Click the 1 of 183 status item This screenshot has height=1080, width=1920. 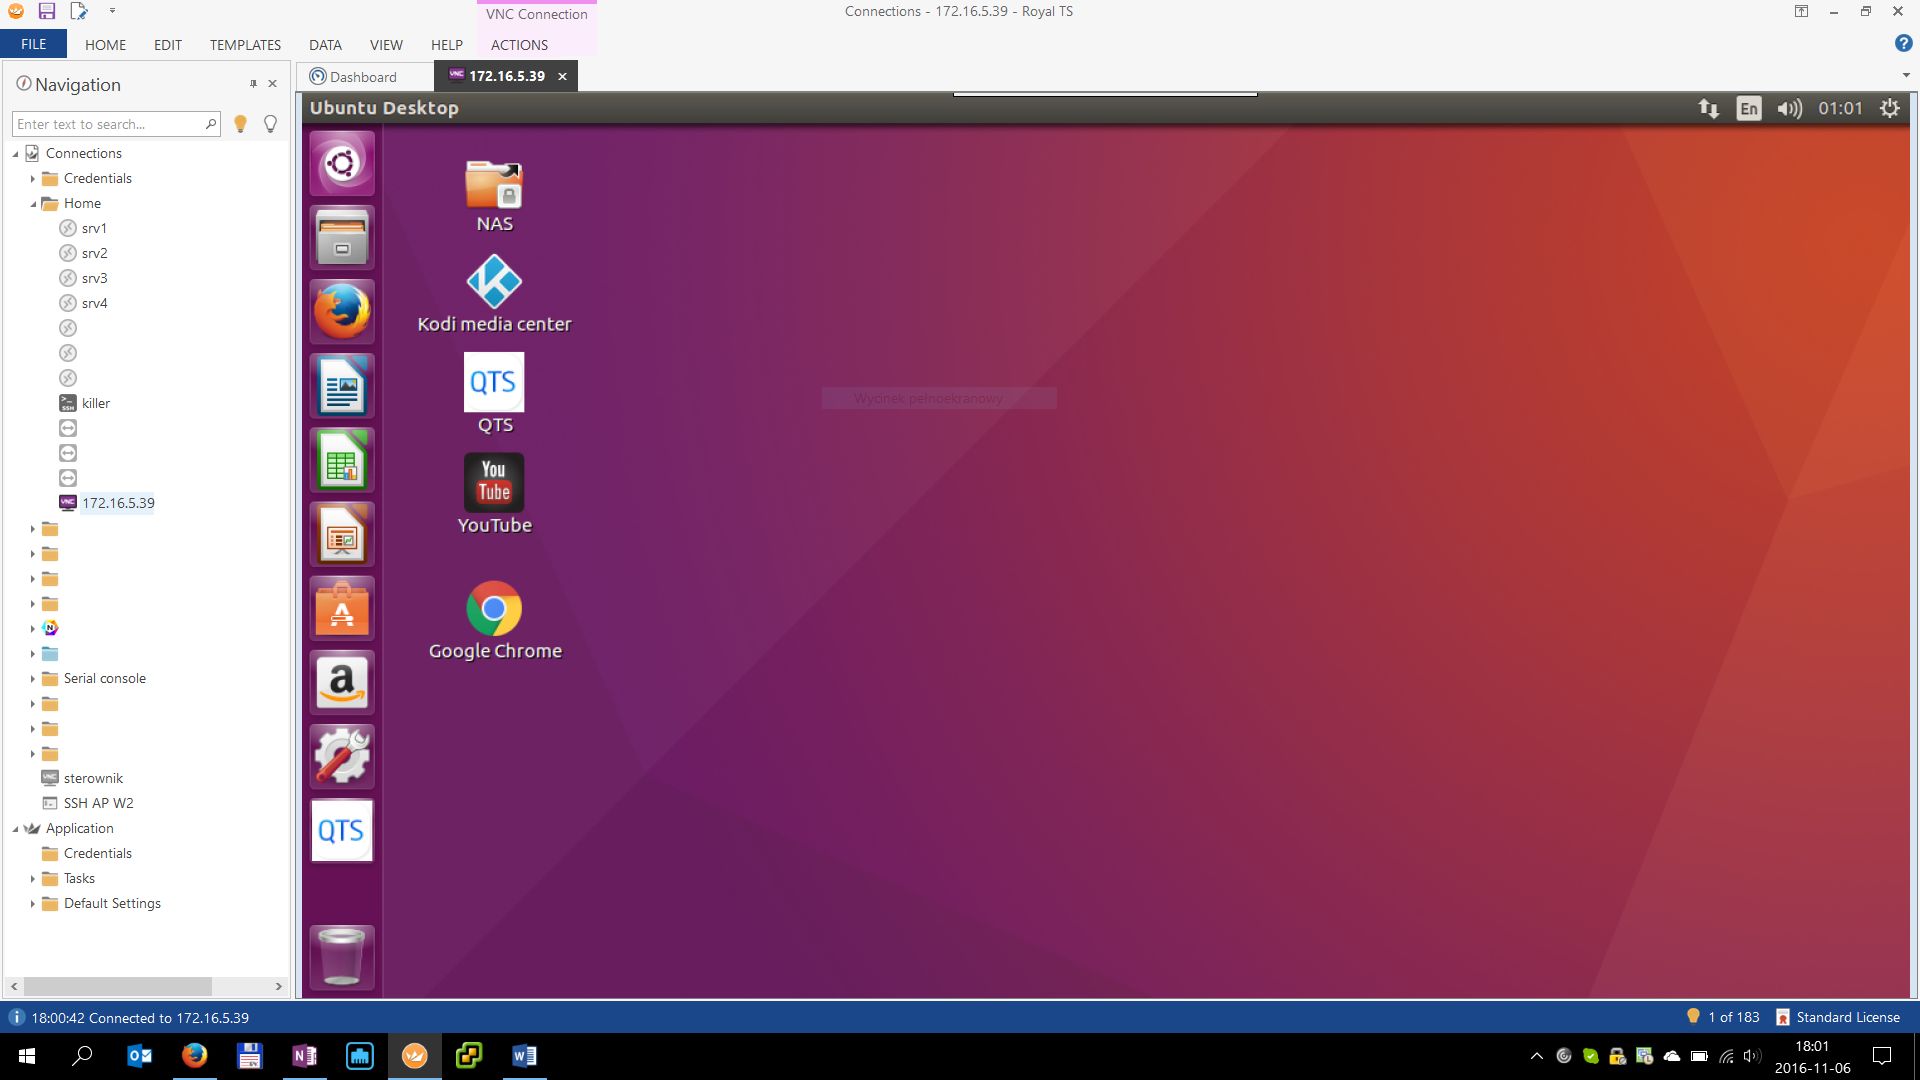[x=1723, y=1017]
